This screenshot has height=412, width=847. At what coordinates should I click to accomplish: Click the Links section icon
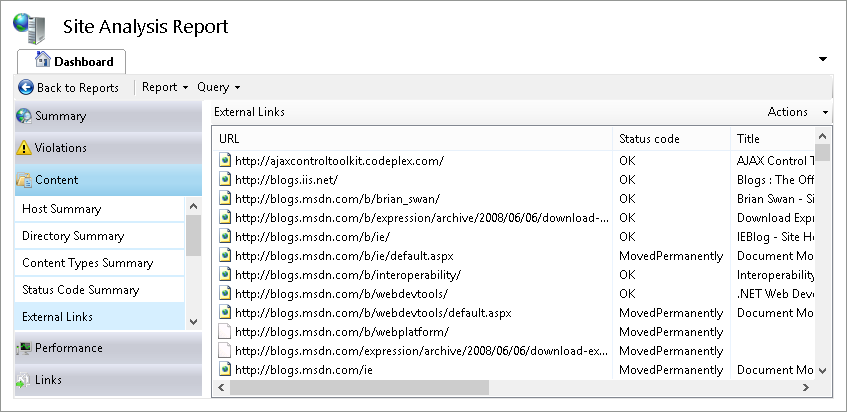click(24, 381)
